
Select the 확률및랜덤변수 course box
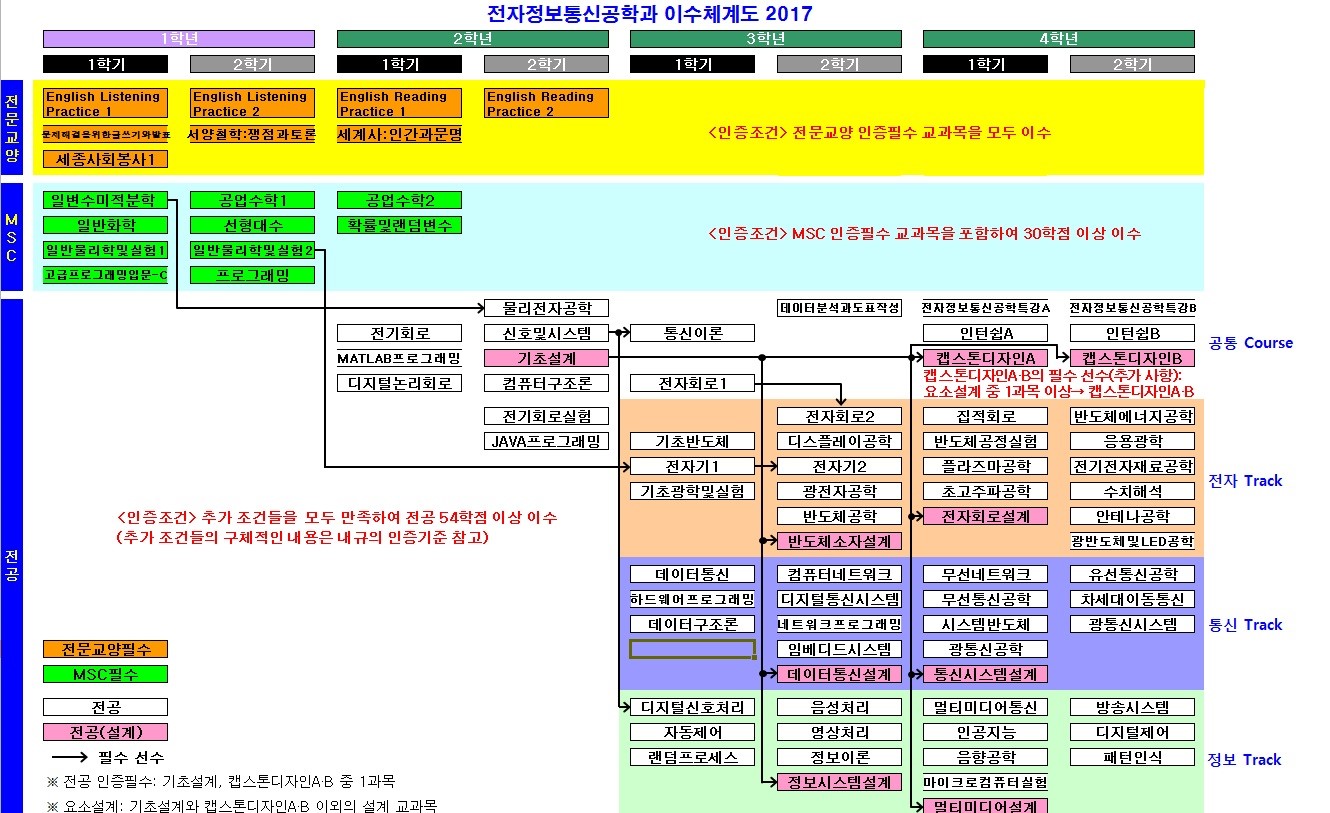399,225
